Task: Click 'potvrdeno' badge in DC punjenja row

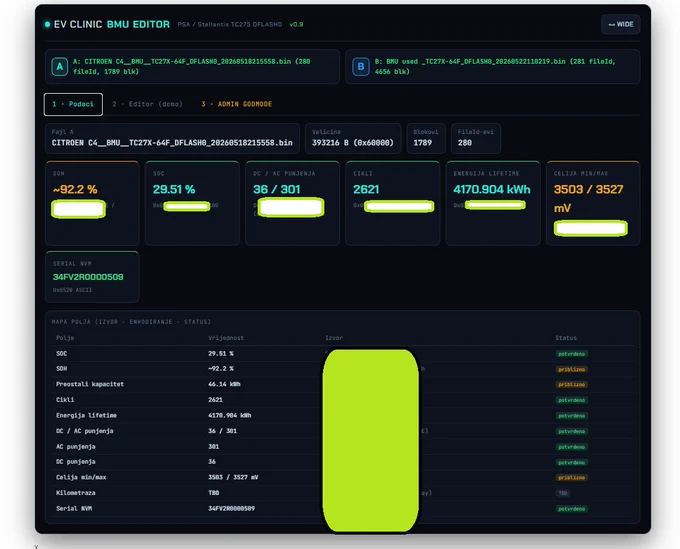Action: [x=572, y=463]
